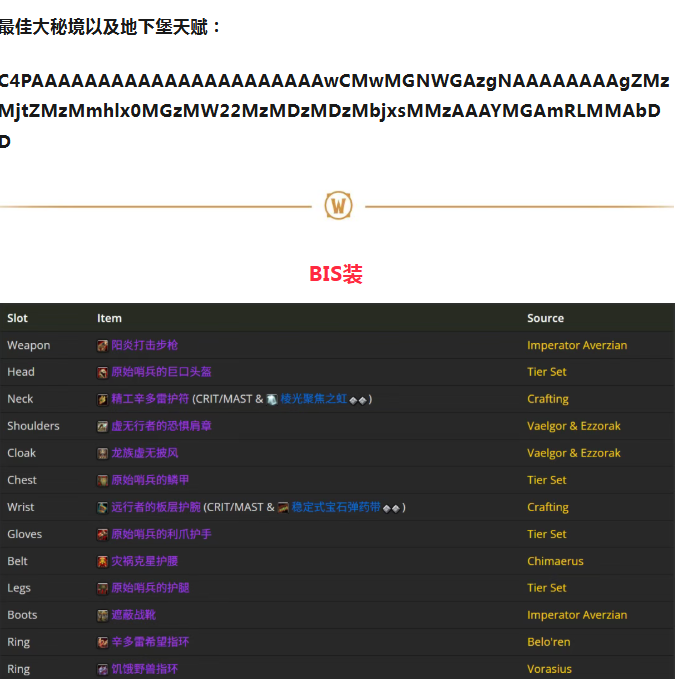Open the 稳定式宝石弹药带 link in Wrist row
The image size is (675, 679).
(335, 507)
